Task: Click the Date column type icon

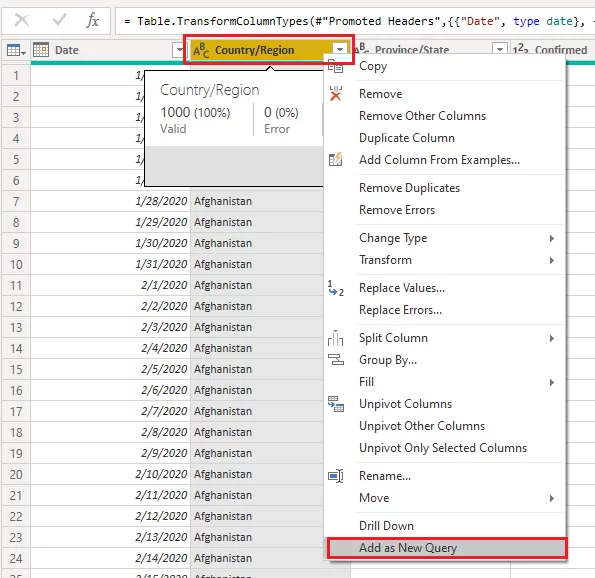Action: coord(41,50)
